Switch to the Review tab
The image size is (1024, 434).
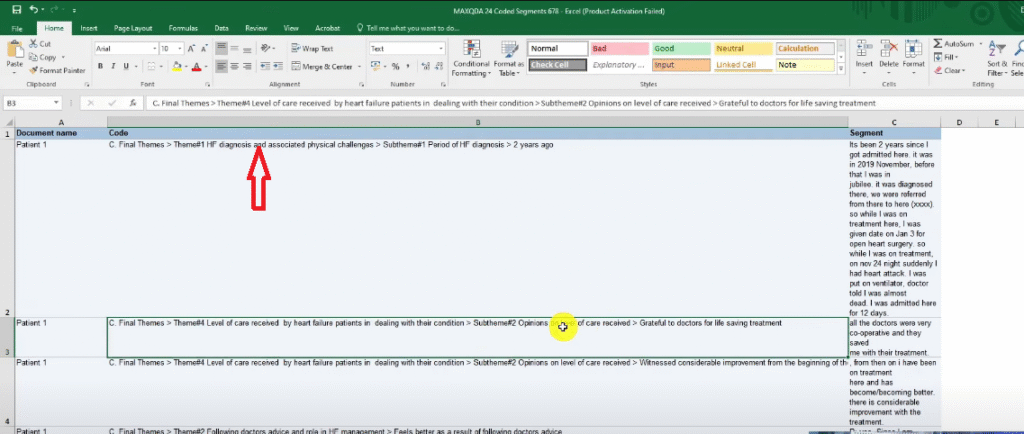click(x=256, y=29)
